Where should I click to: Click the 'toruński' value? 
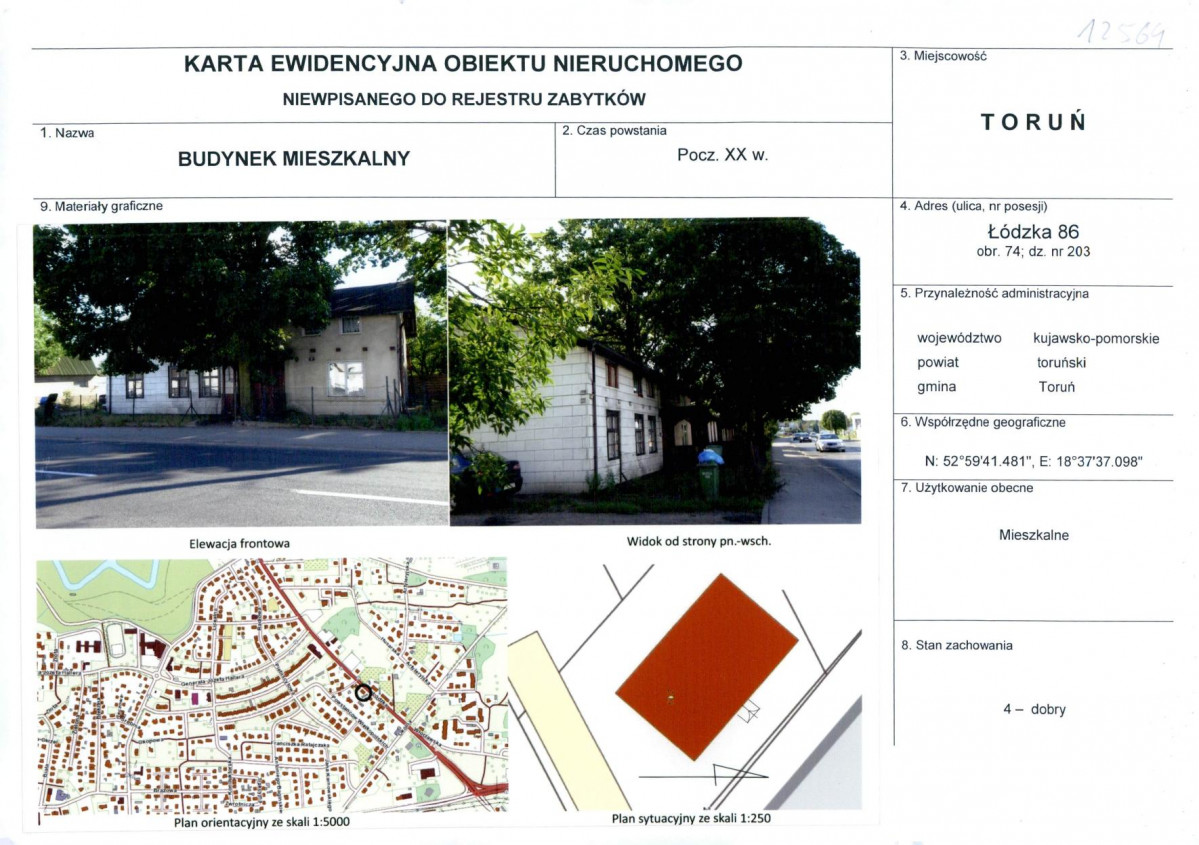point(1061,362)
